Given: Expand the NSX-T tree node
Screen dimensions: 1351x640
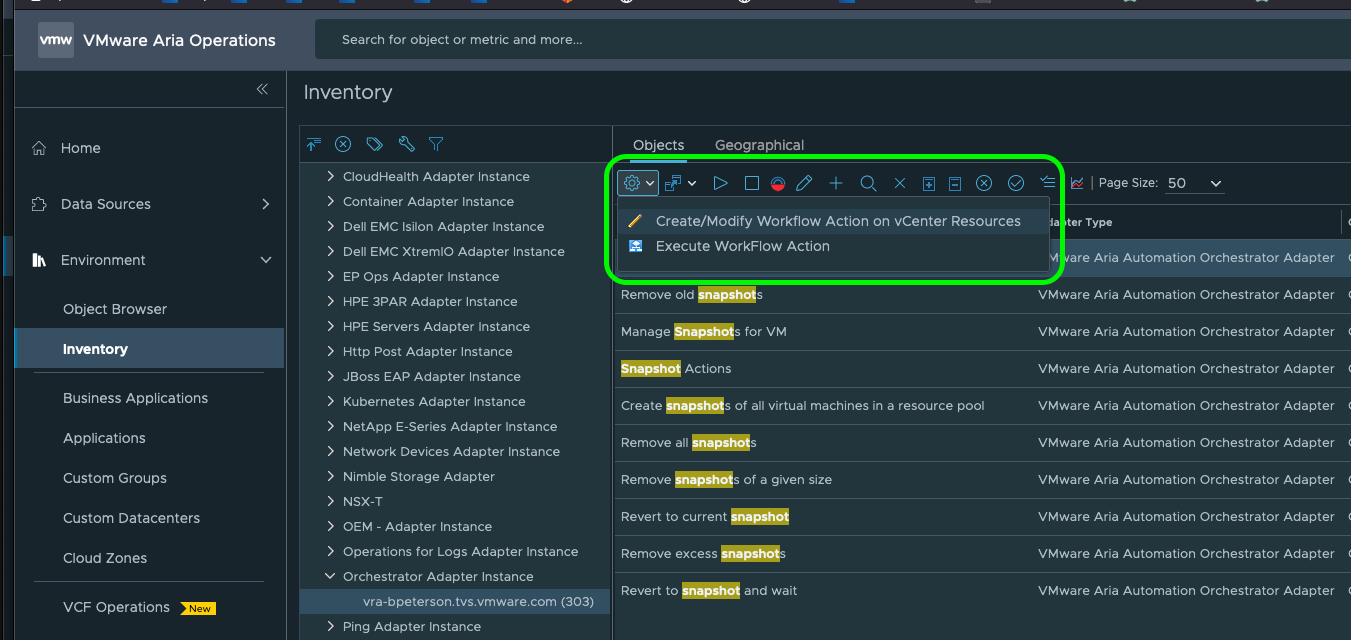Looking at the screenshot, I should click(x=330, y=501).
